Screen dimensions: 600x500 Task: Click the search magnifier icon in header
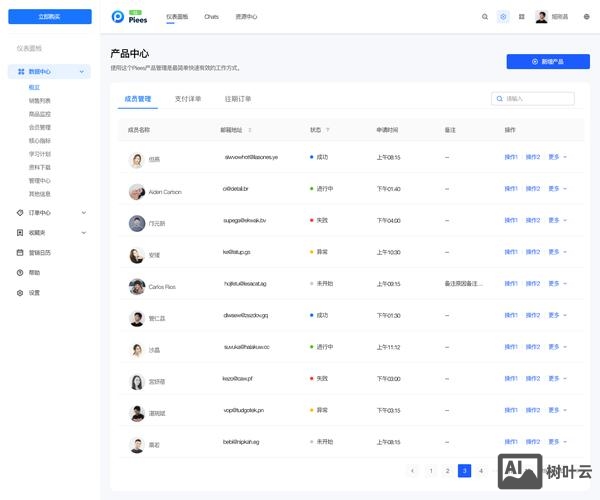coord(485,17)
